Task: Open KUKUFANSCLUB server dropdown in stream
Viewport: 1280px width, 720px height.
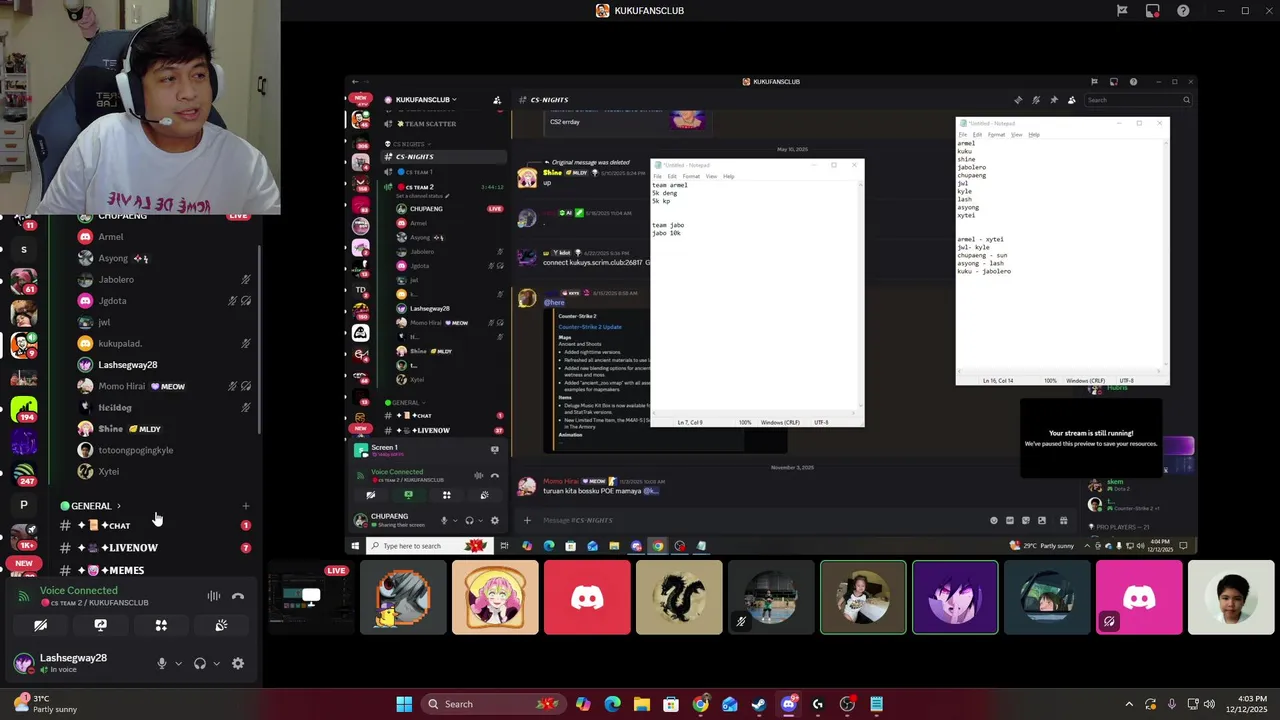Action: click(426, 100)
